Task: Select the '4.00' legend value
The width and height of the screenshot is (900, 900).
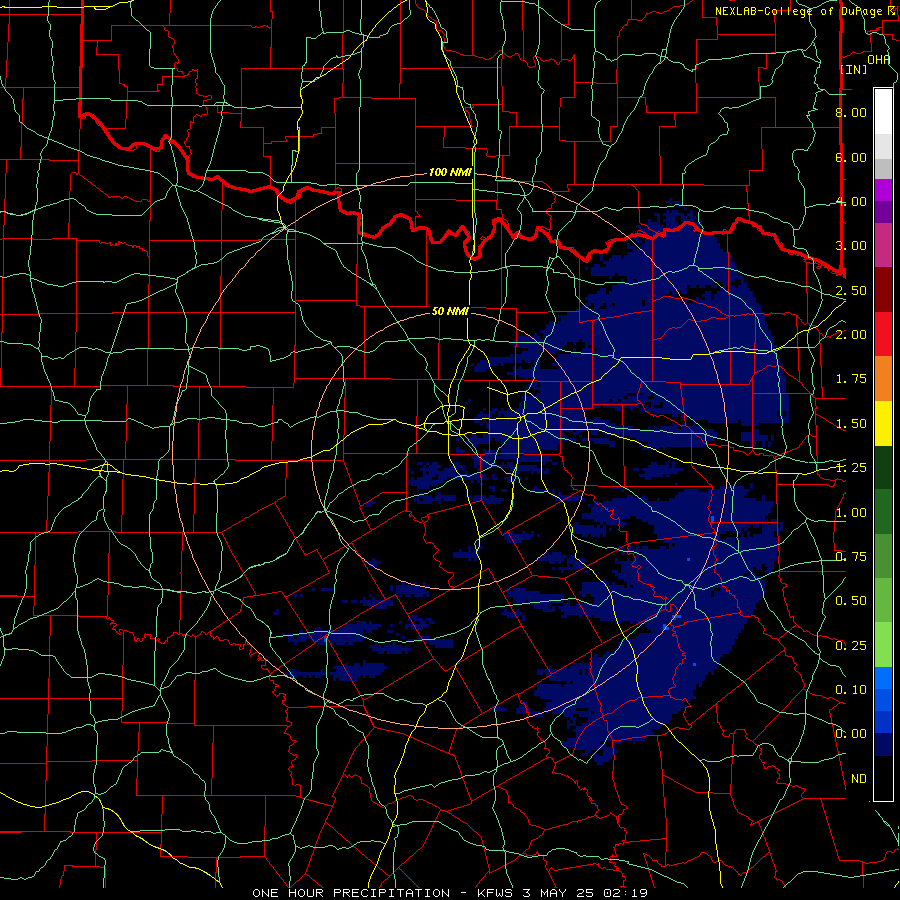Action: point(851,201)
